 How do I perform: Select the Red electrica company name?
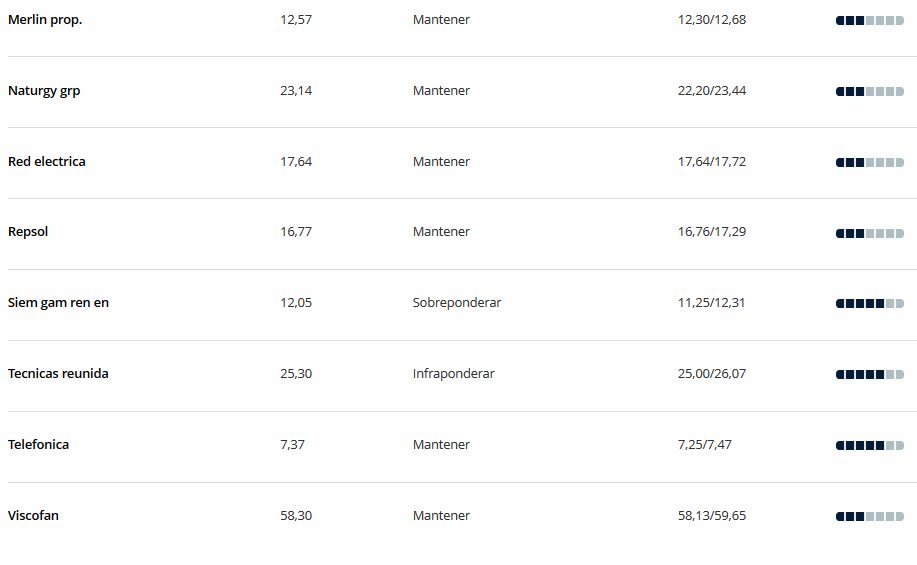tap(47, 161)
